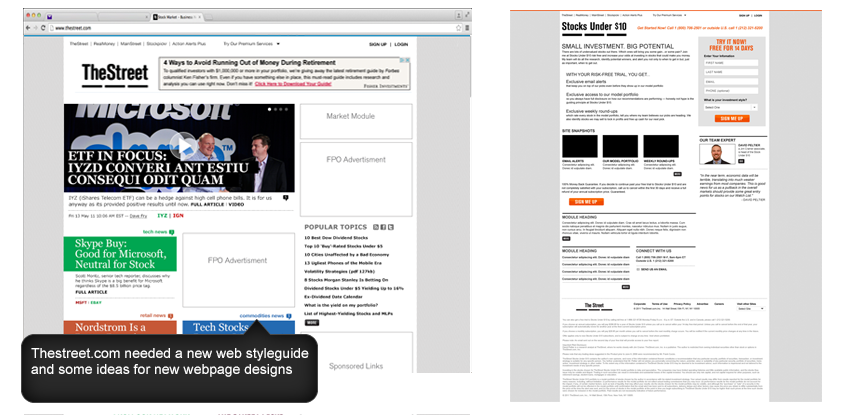Click the browser forward arrow
Viewport: 850px width, 415px height.
[x=36, y=27]
